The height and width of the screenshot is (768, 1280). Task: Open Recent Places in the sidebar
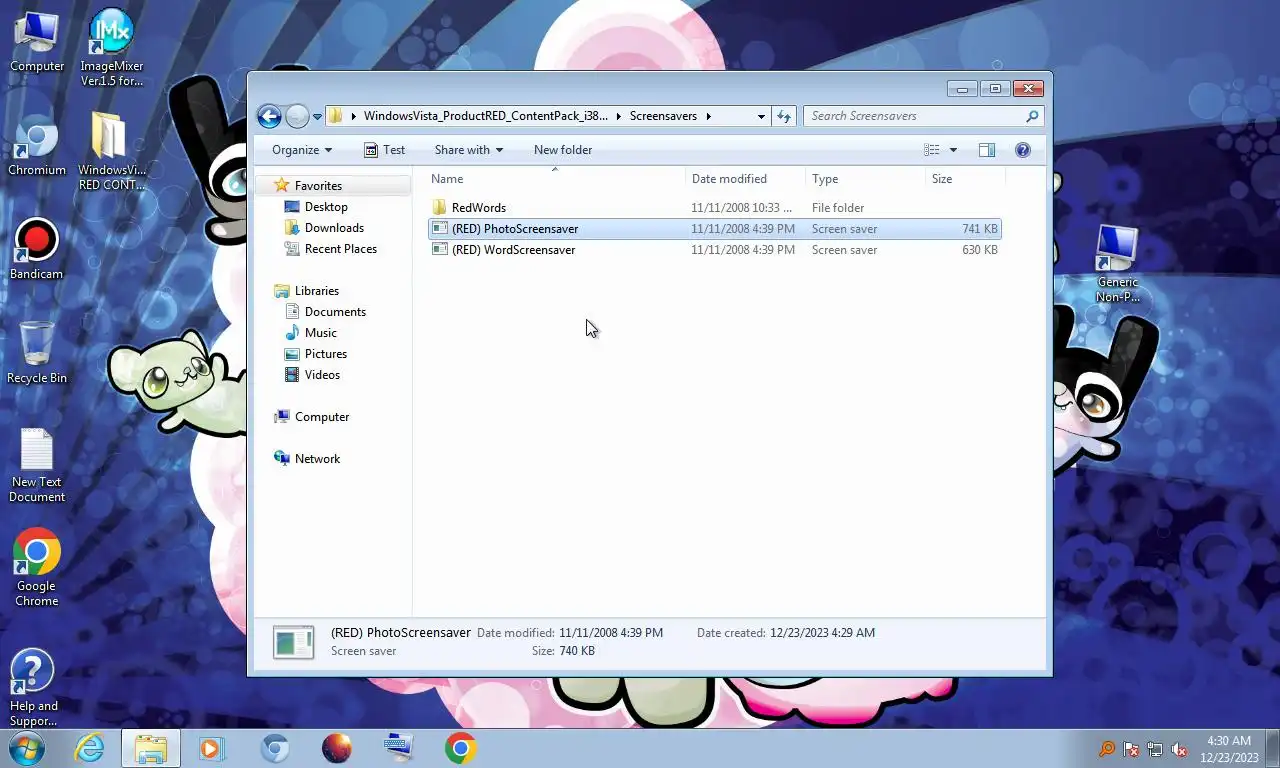point(341,249)
